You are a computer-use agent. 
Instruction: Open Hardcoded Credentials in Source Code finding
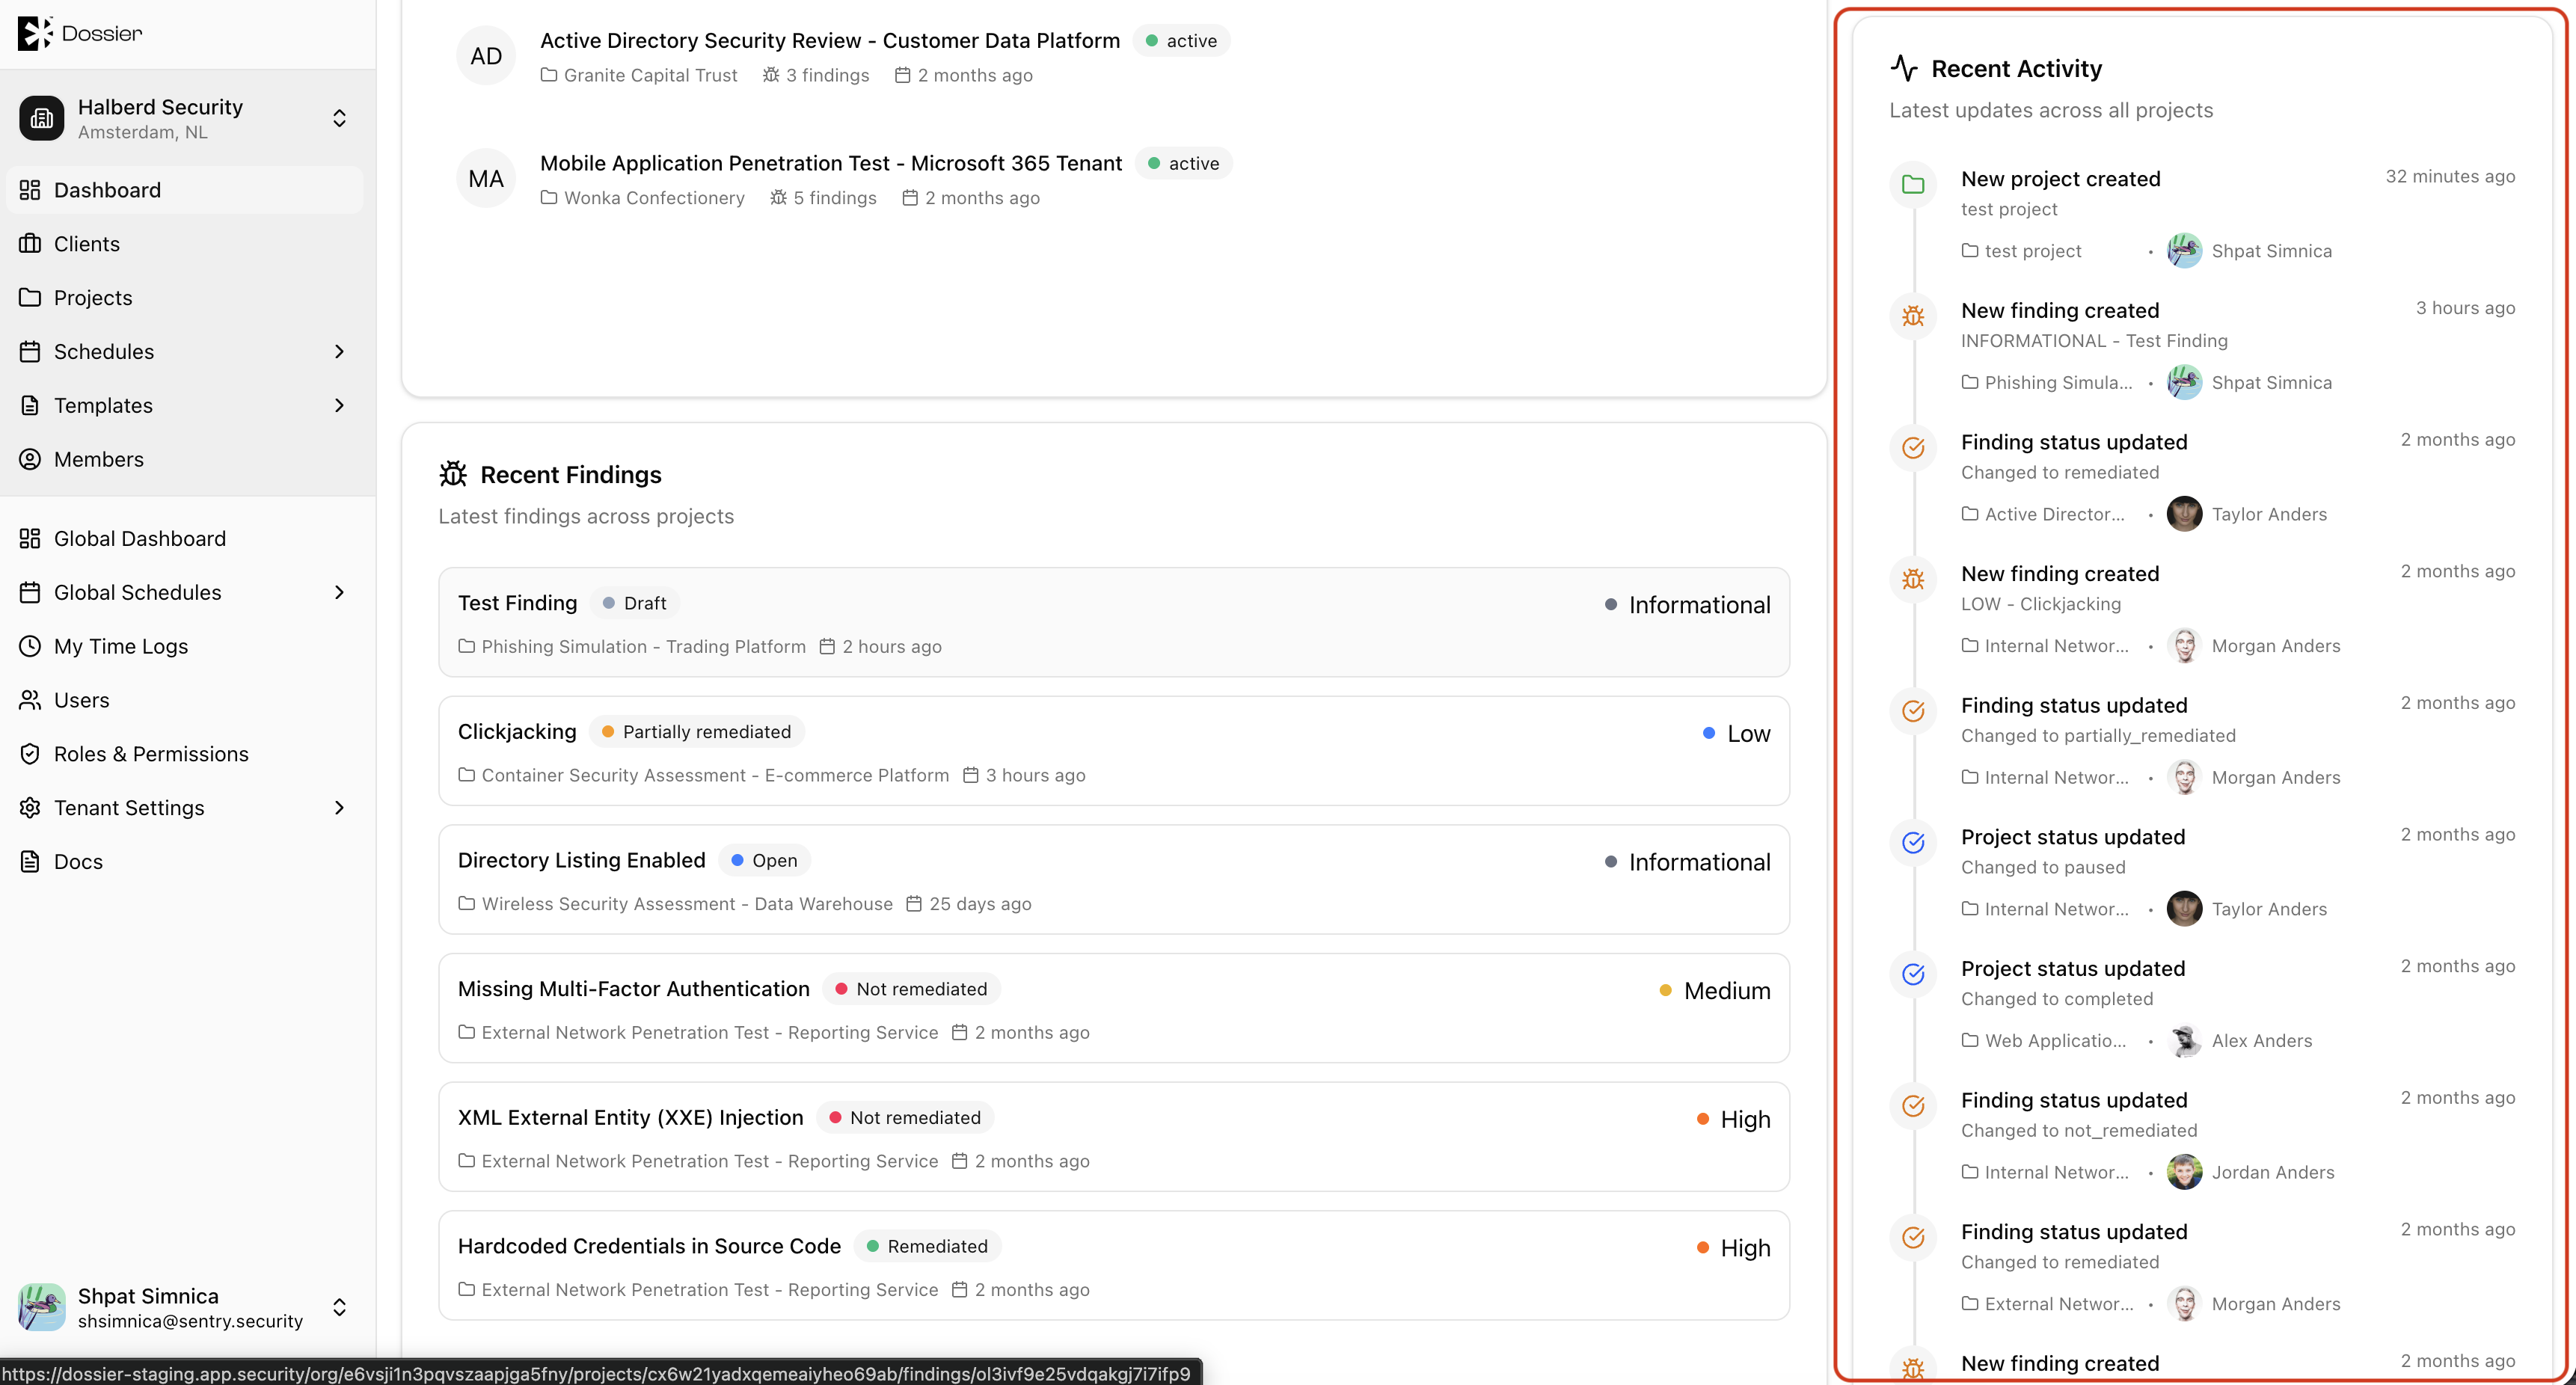[x=1113, y=1266]
